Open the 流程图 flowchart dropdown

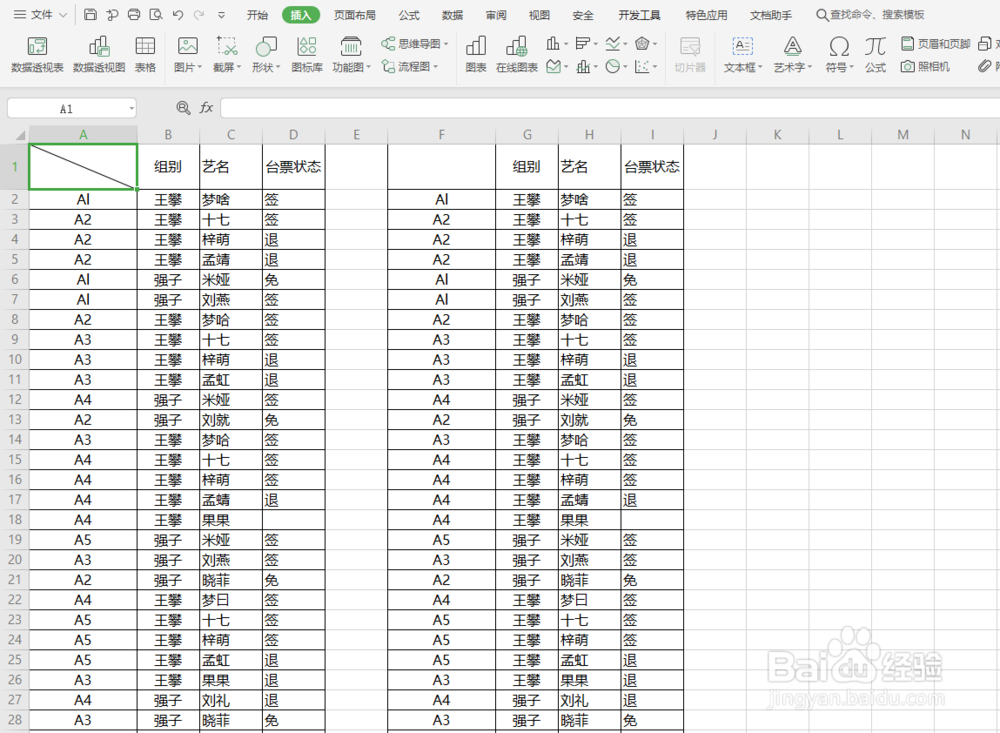coord(409,66)
